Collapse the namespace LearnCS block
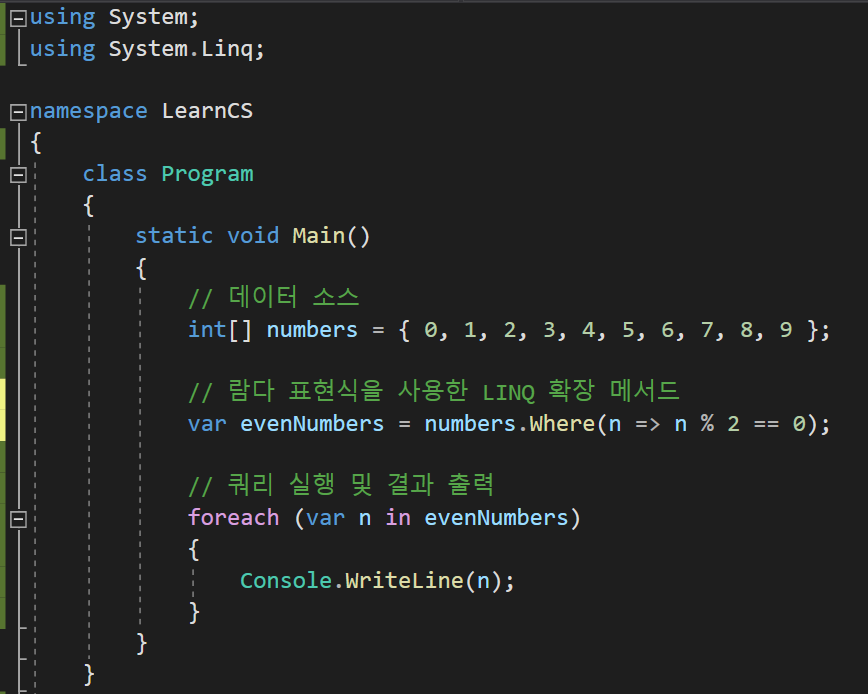This screenshot has height=694, width=868. pos(18,112)
